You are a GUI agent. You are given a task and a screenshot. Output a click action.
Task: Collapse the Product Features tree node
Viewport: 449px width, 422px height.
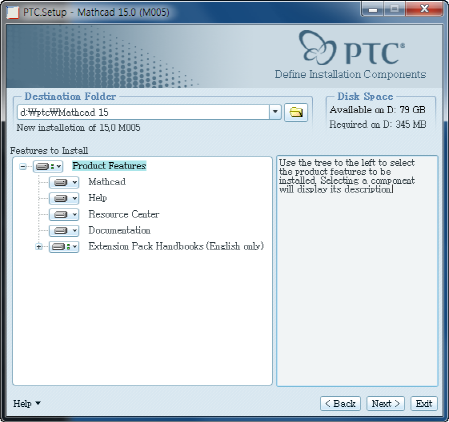23,166
